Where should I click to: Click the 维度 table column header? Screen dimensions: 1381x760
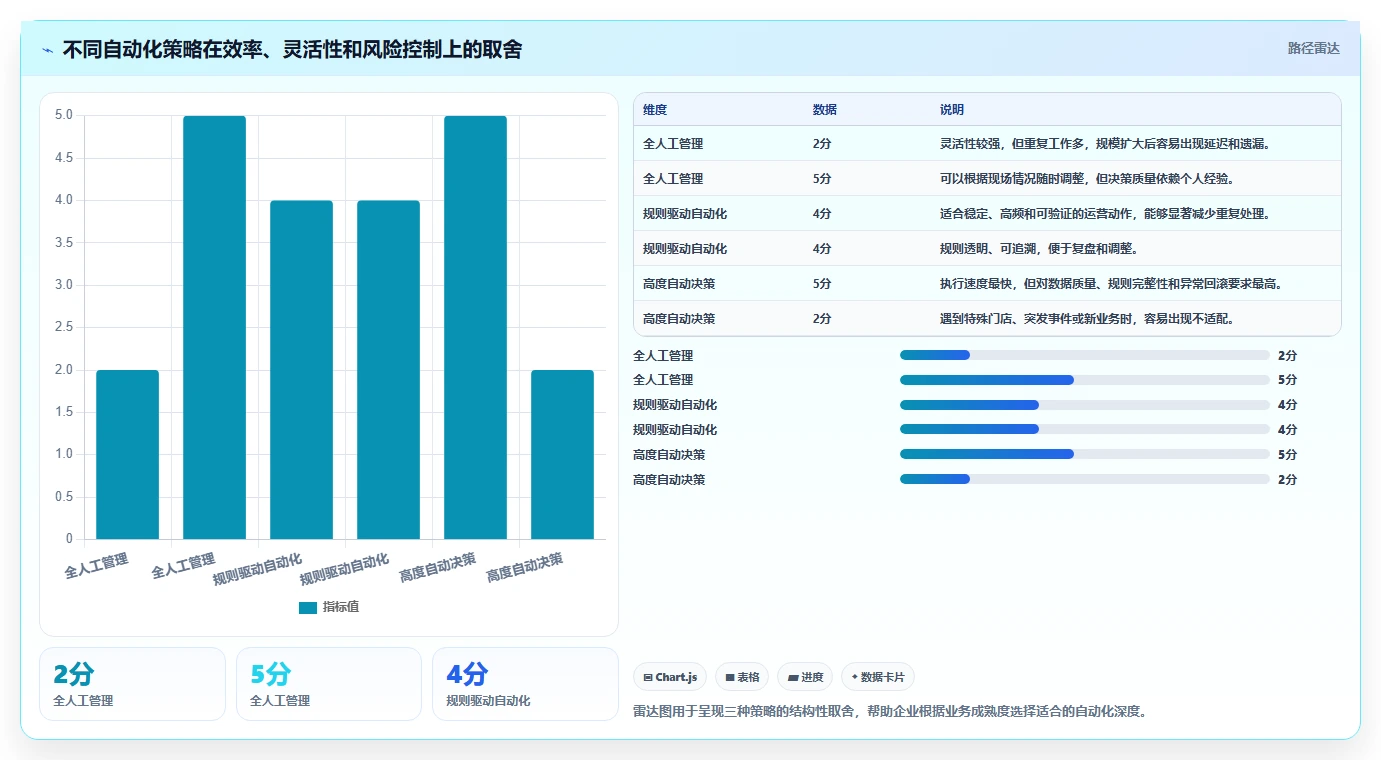[x=655, y=110]
